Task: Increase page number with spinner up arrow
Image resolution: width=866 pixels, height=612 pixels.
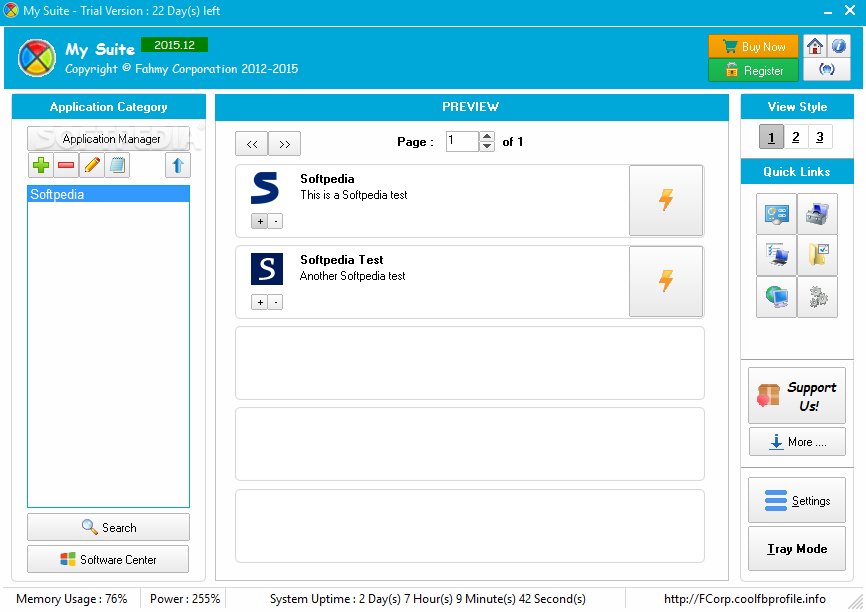Action: pyautogui.click(x=487, y=136)
